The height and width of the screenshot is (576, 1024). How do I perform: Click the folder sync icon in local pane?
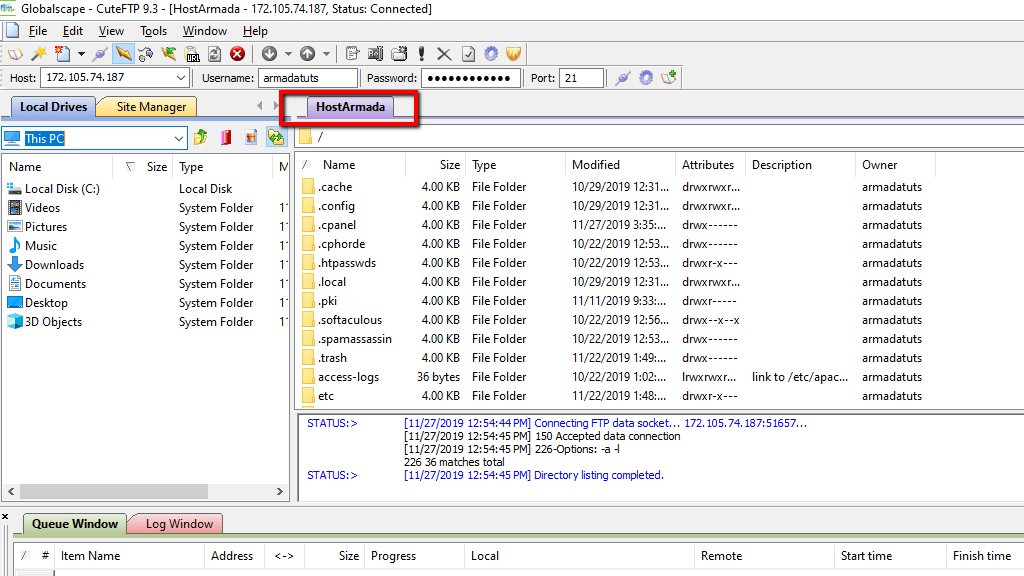tap(276, 137)
